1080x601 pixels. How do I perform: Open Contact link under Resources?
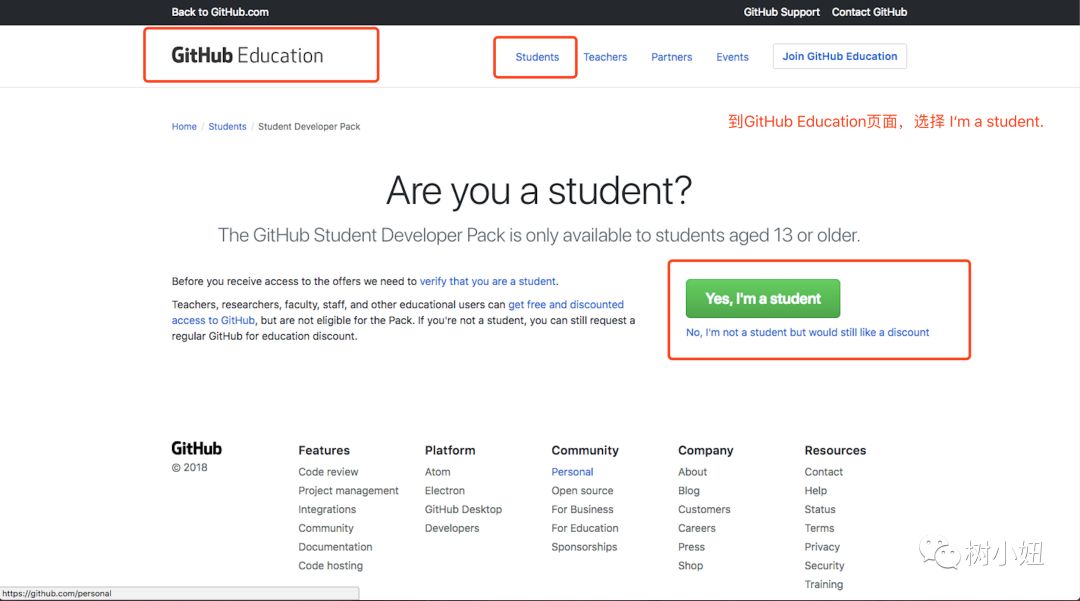824,472
